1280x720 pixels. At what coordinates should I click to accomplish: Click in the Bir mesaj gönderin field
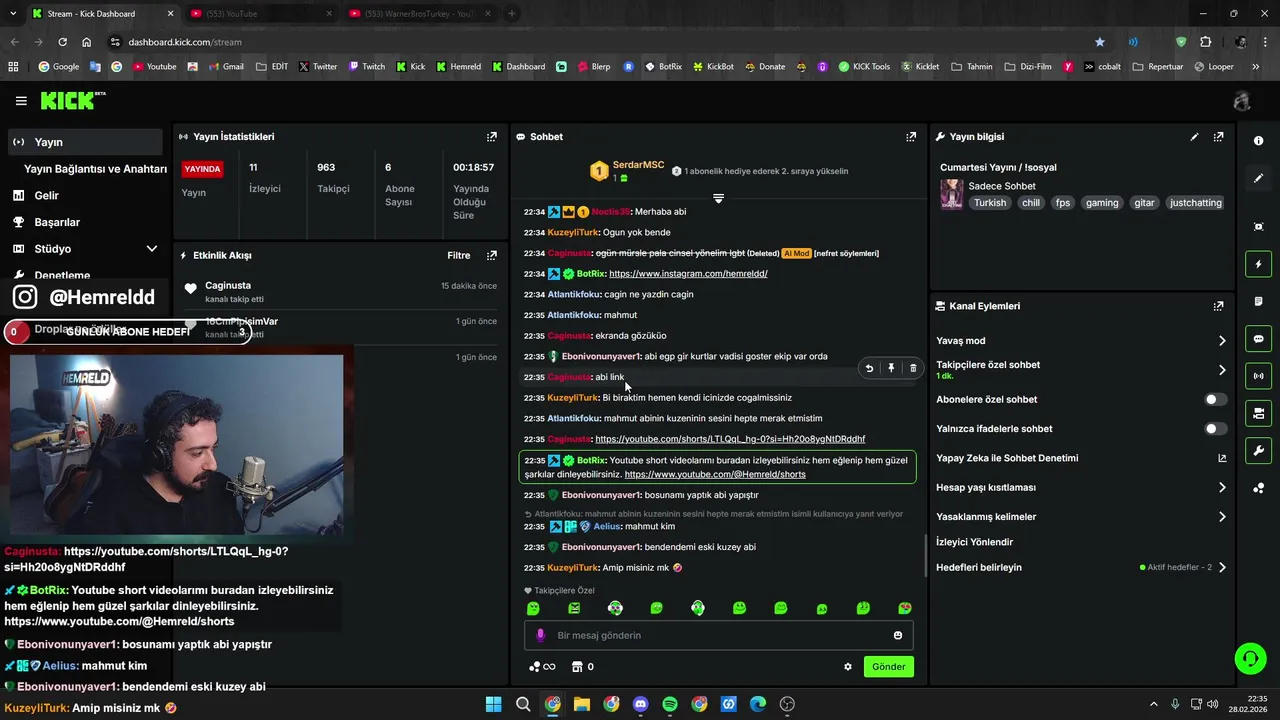(718, 635)
